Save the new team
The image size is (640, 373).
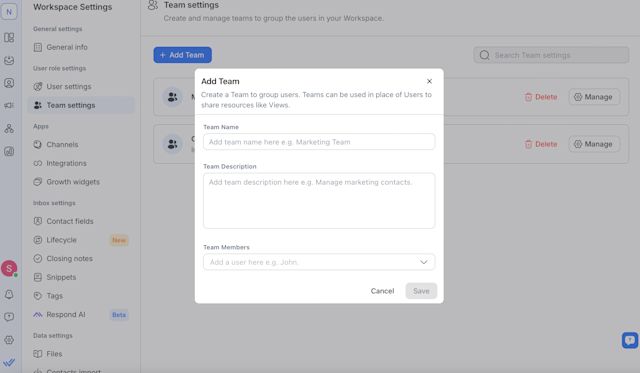point(421,291)
